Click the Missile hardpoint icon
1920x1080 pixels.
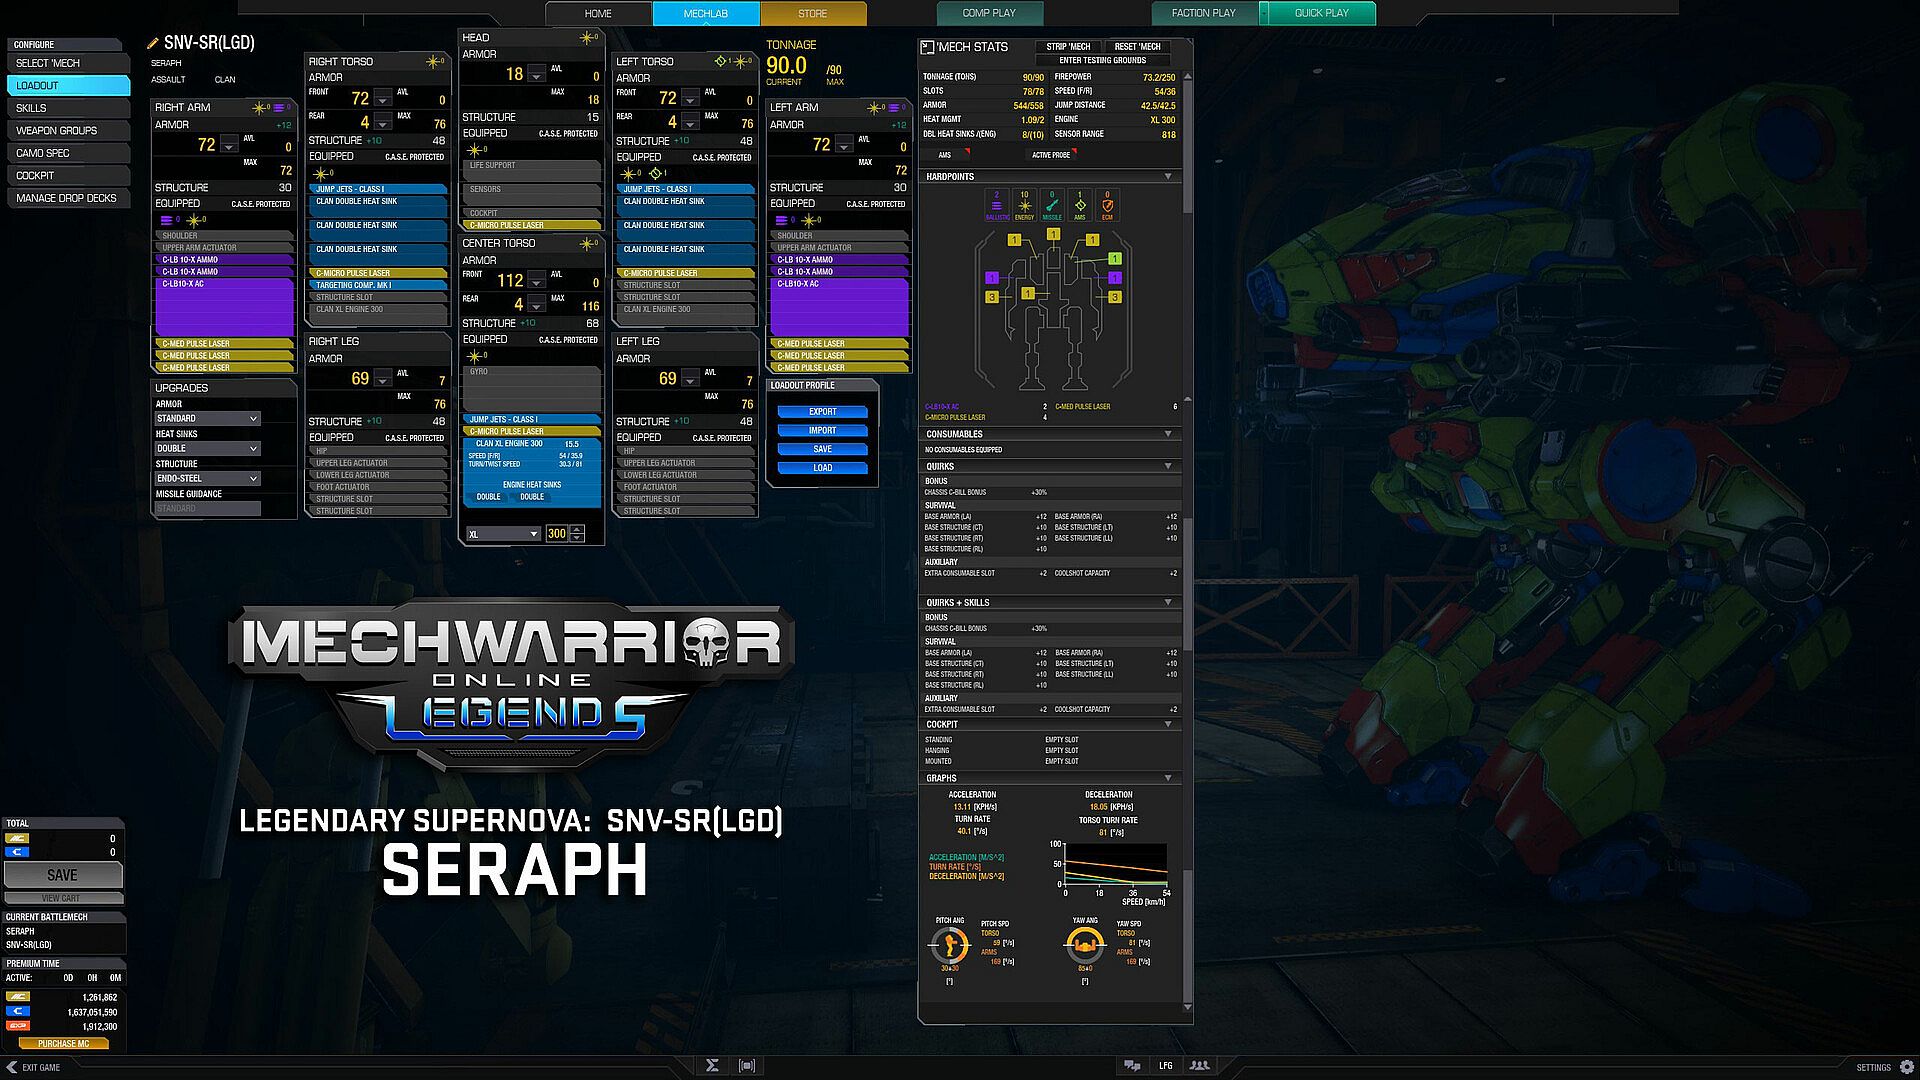(1052, 205)
